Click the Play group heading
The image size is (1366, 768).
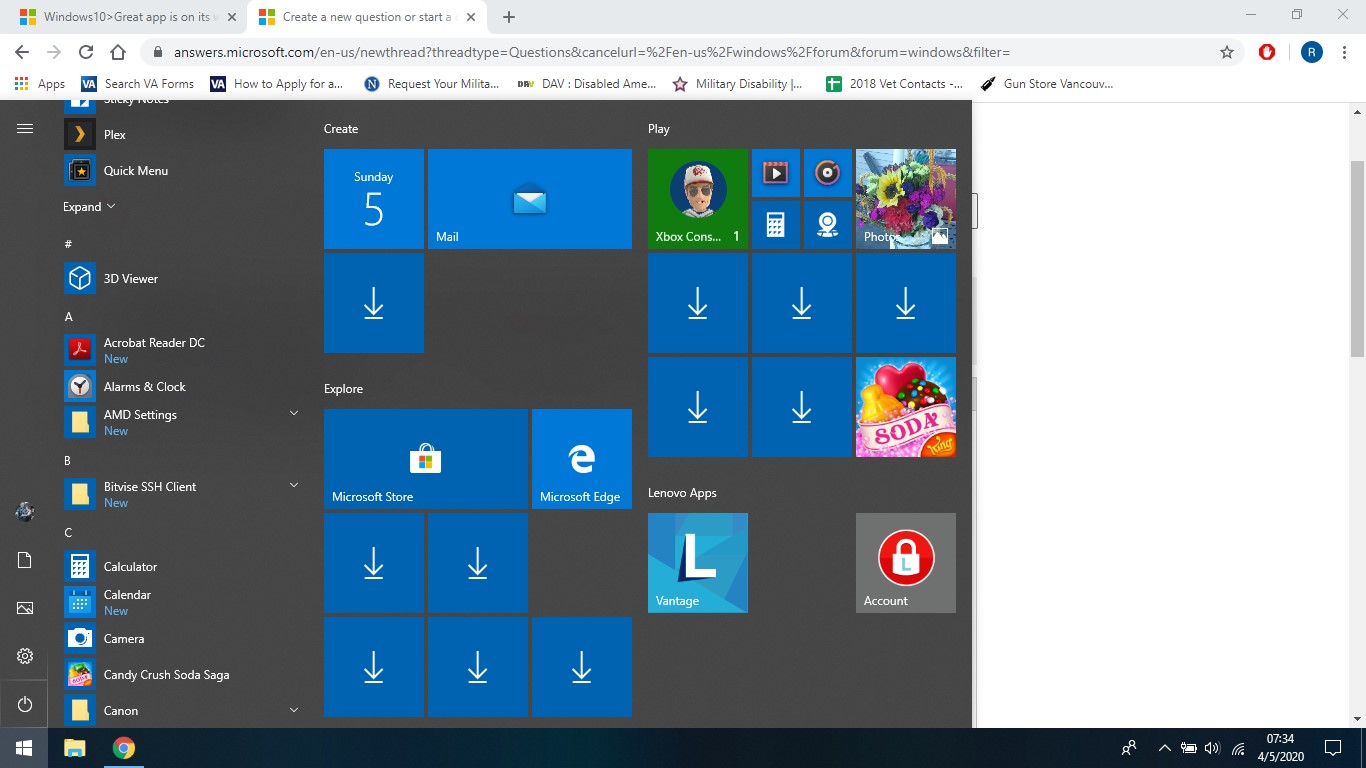659,129
